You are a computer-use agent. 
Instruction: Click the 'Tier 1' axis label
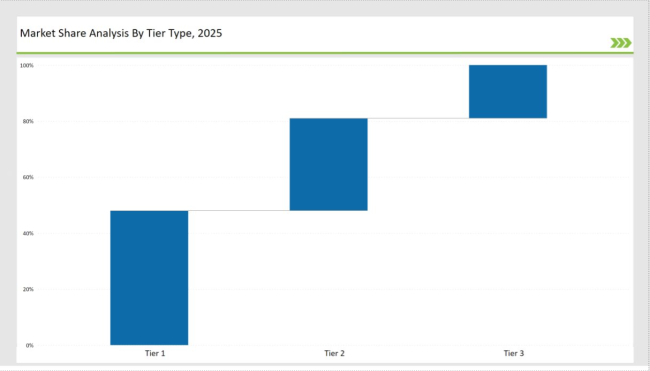pyautogui.click(x=155, y=353)
